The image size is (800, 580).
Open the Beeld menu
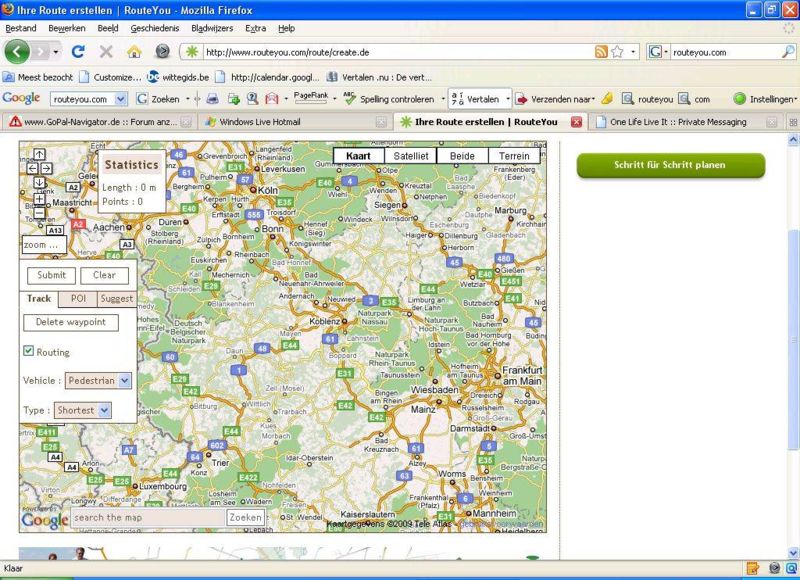tap(108, 29)
